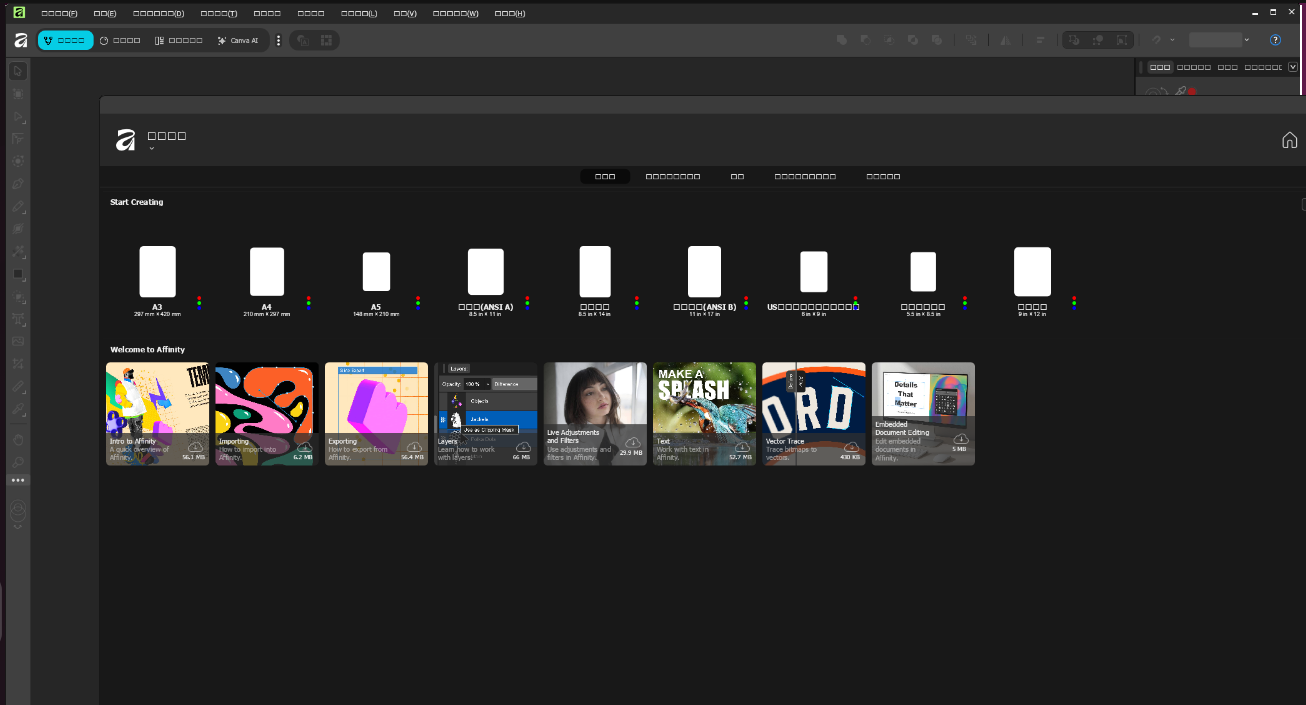Viewport: 1306px width, 705px height.
Task: Open the menu ending in (H)
Action: 509,13
